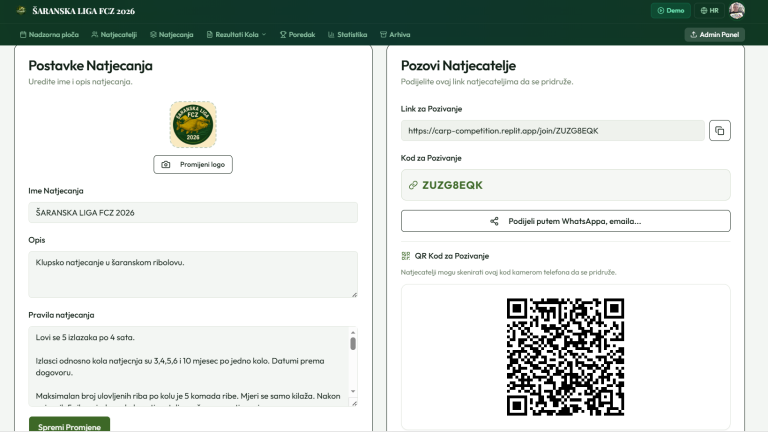Click Promijeni logo button
The height and width of the screenshot is (432, 768).
pyautogui.click(x=193, y=165)
